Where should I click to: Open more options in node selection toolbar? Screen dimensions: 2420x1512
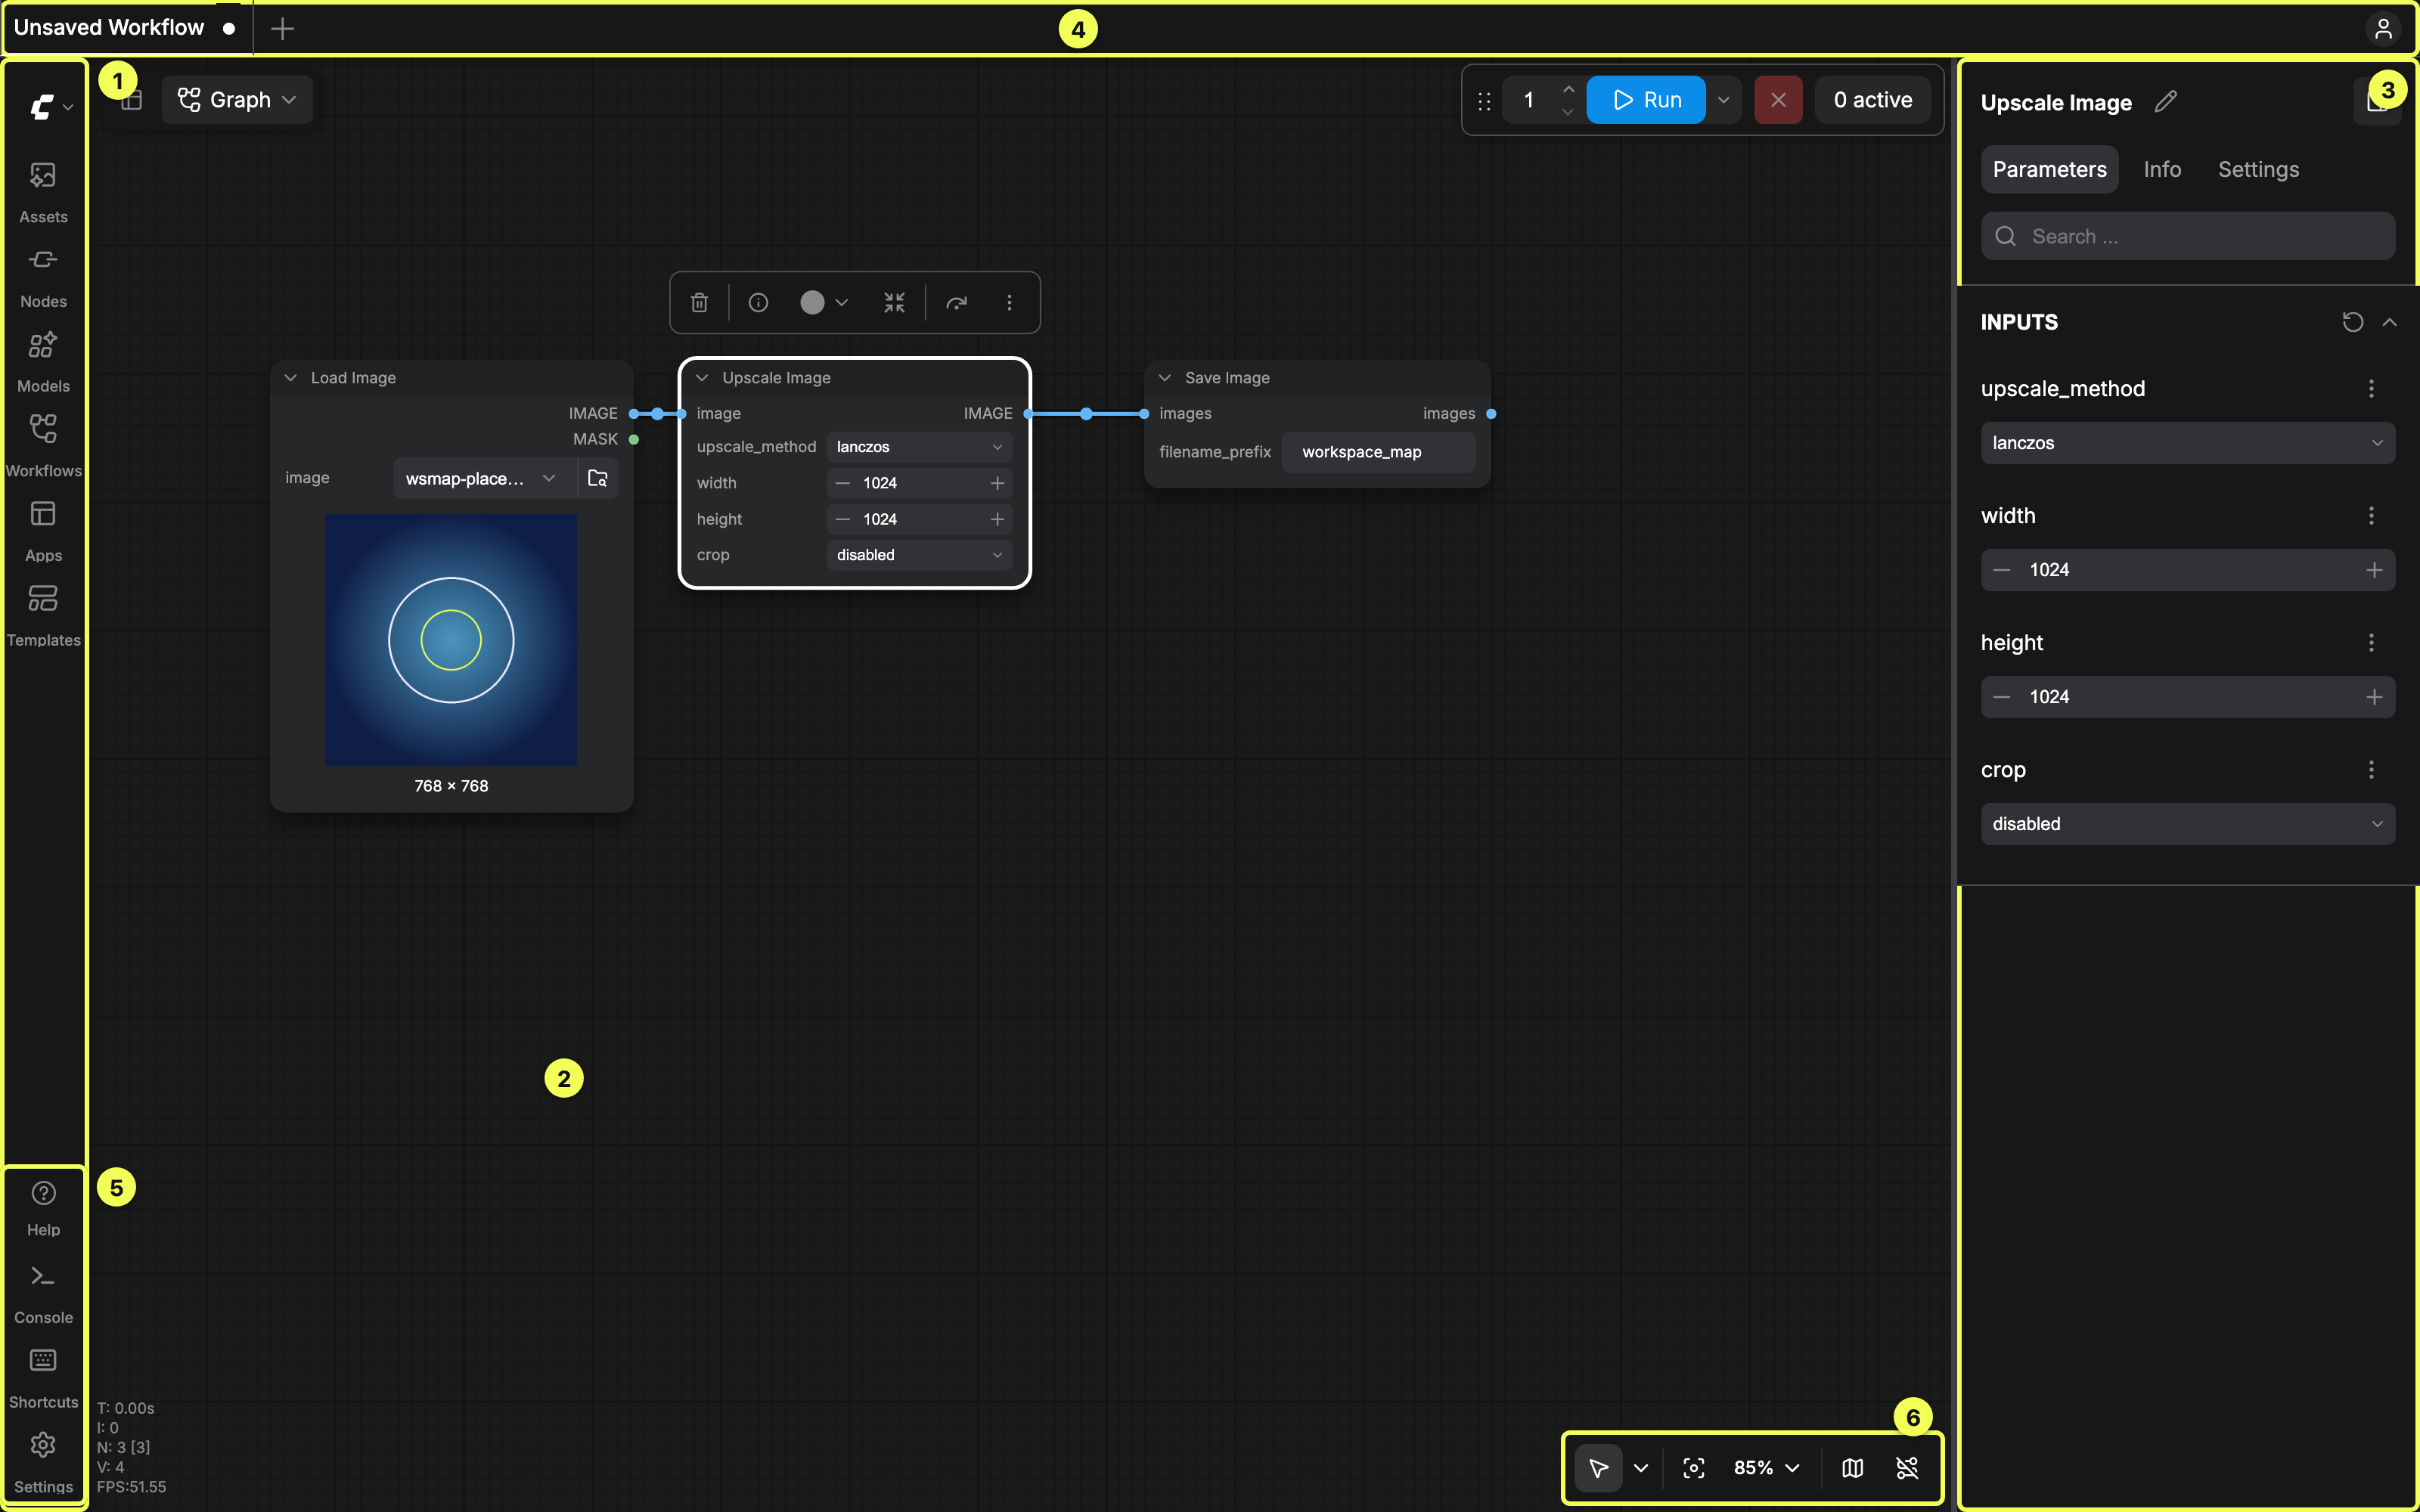[1009, 302]
